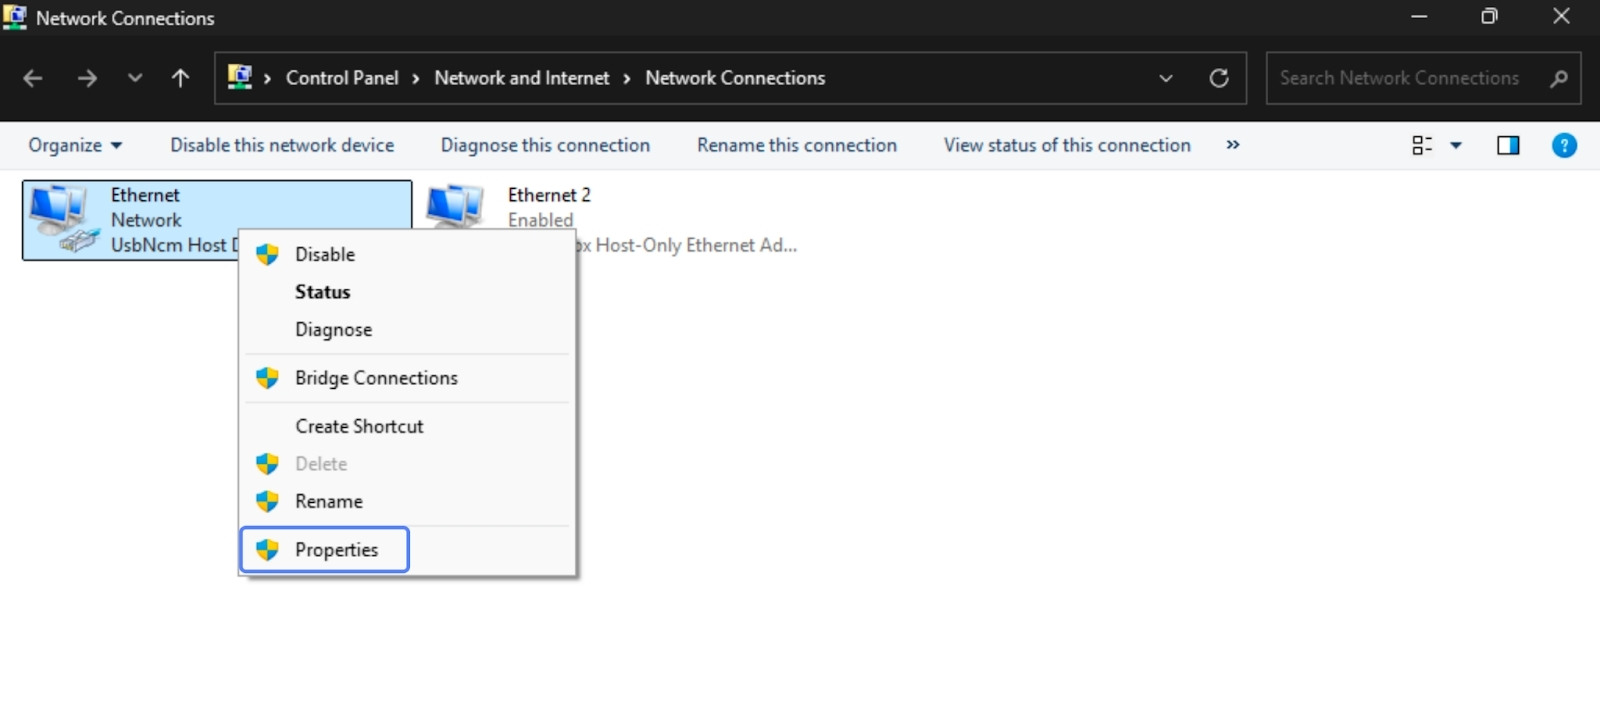
Task: Open Control Panel breadcrumb
Action: click(x=342, y=78)
